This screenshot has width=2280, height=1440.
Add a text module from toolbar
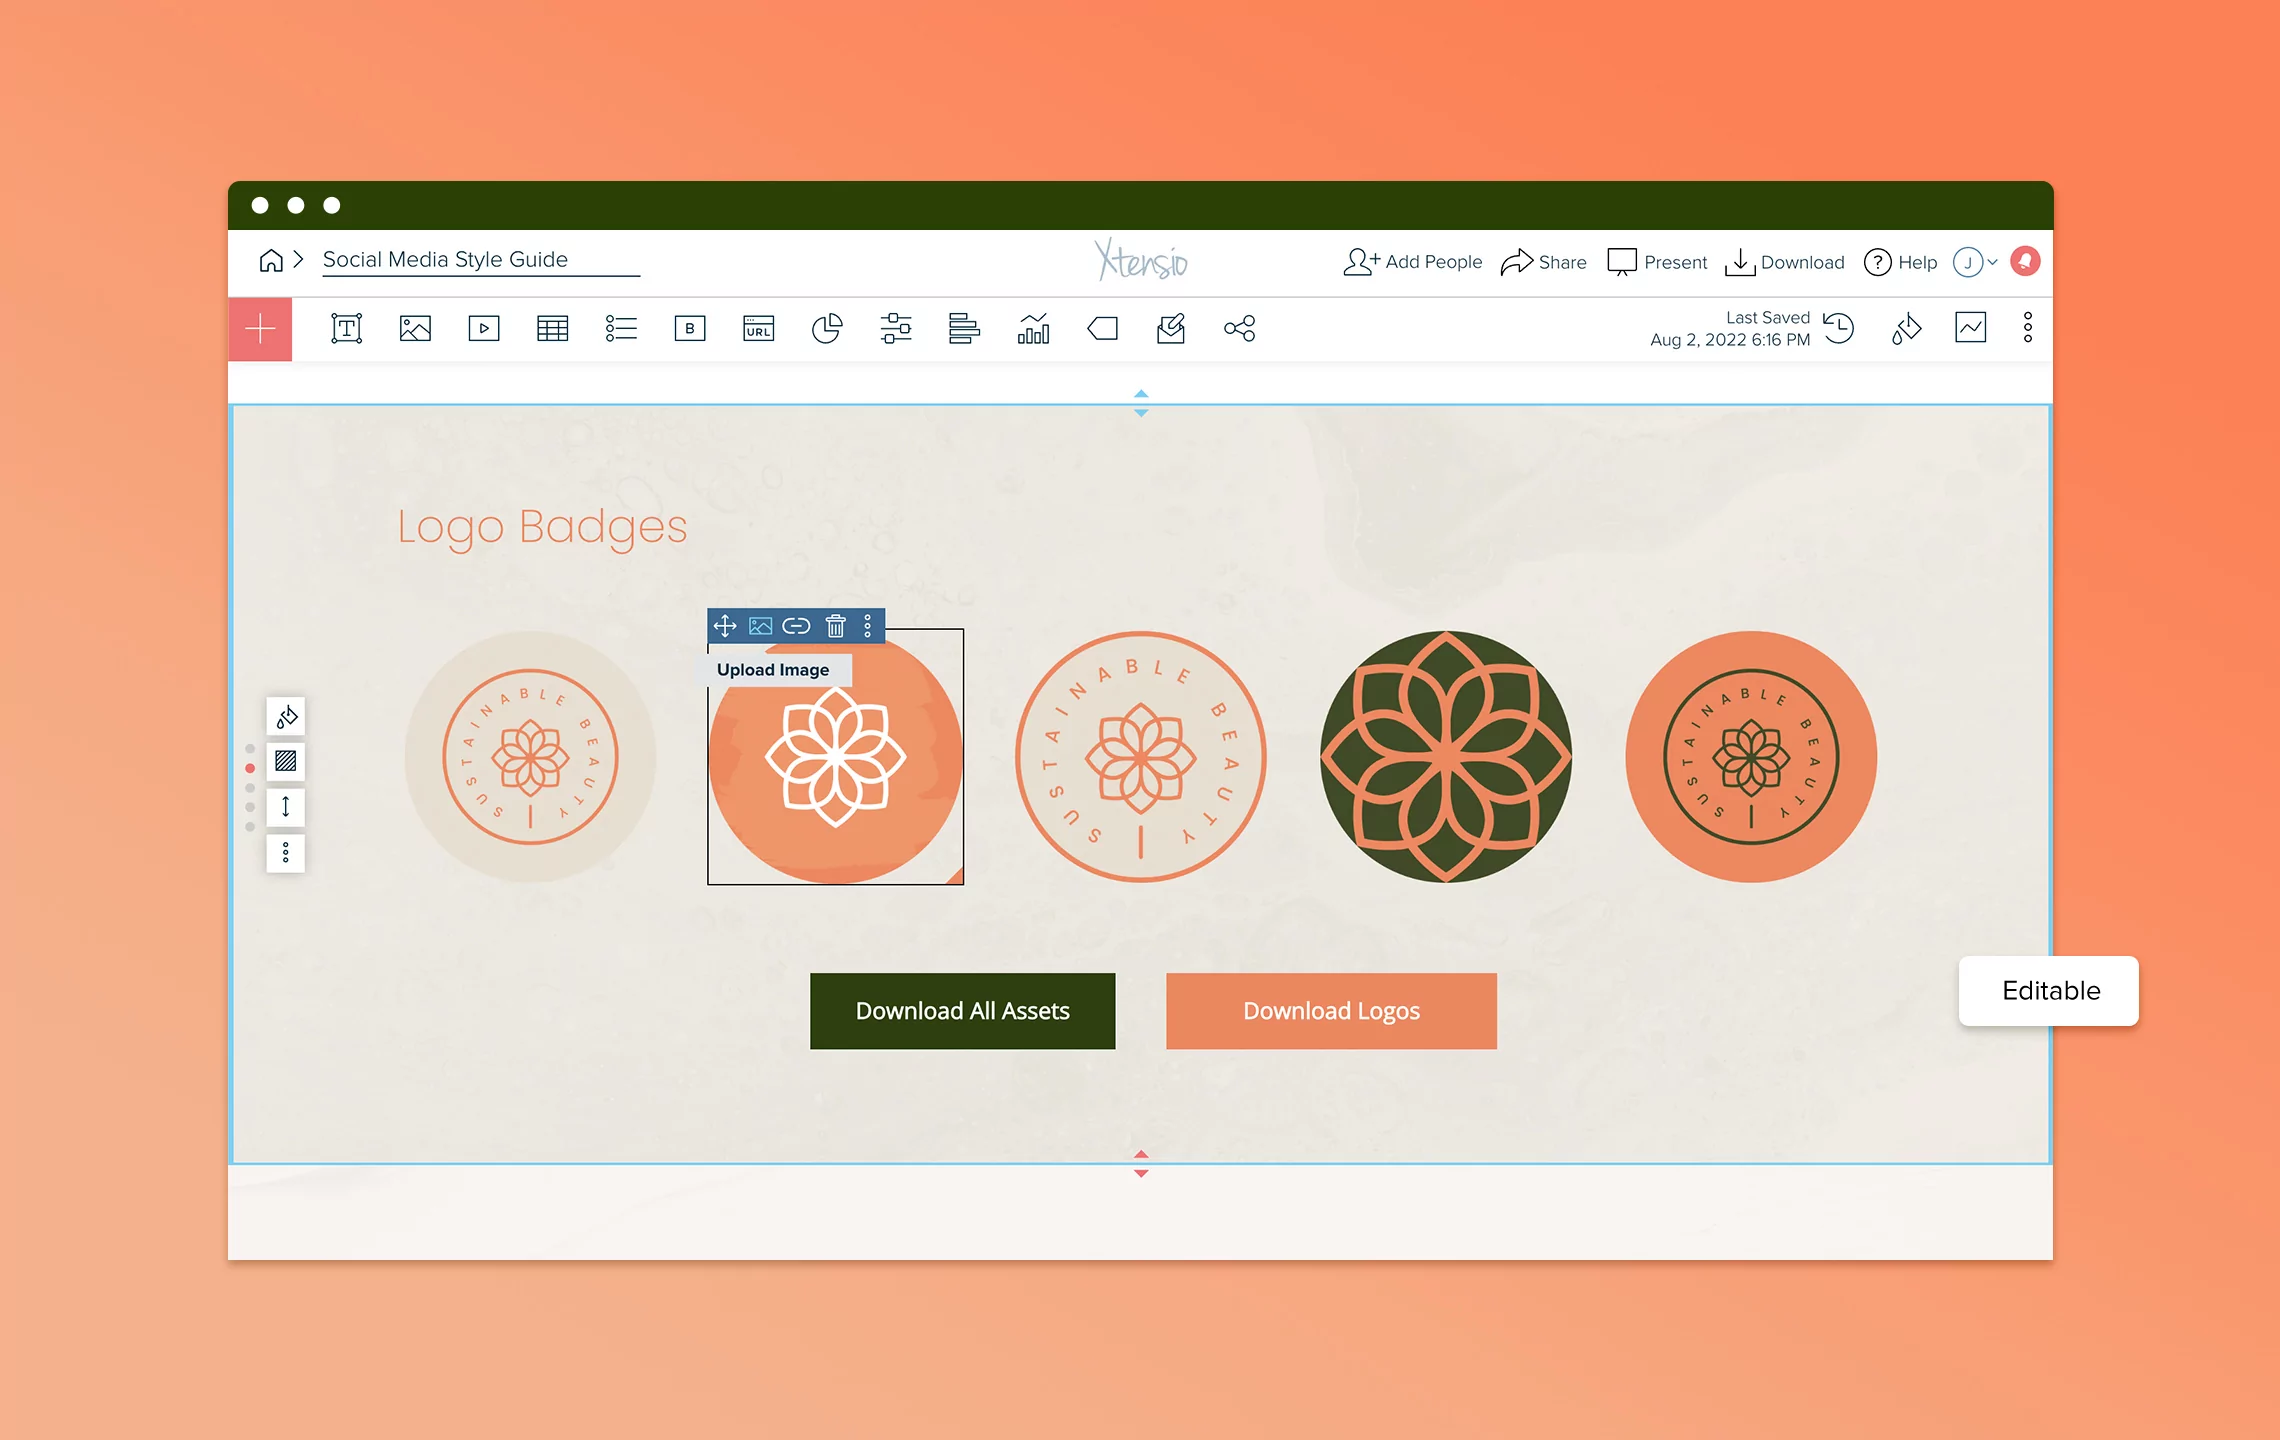pos(346,328)
